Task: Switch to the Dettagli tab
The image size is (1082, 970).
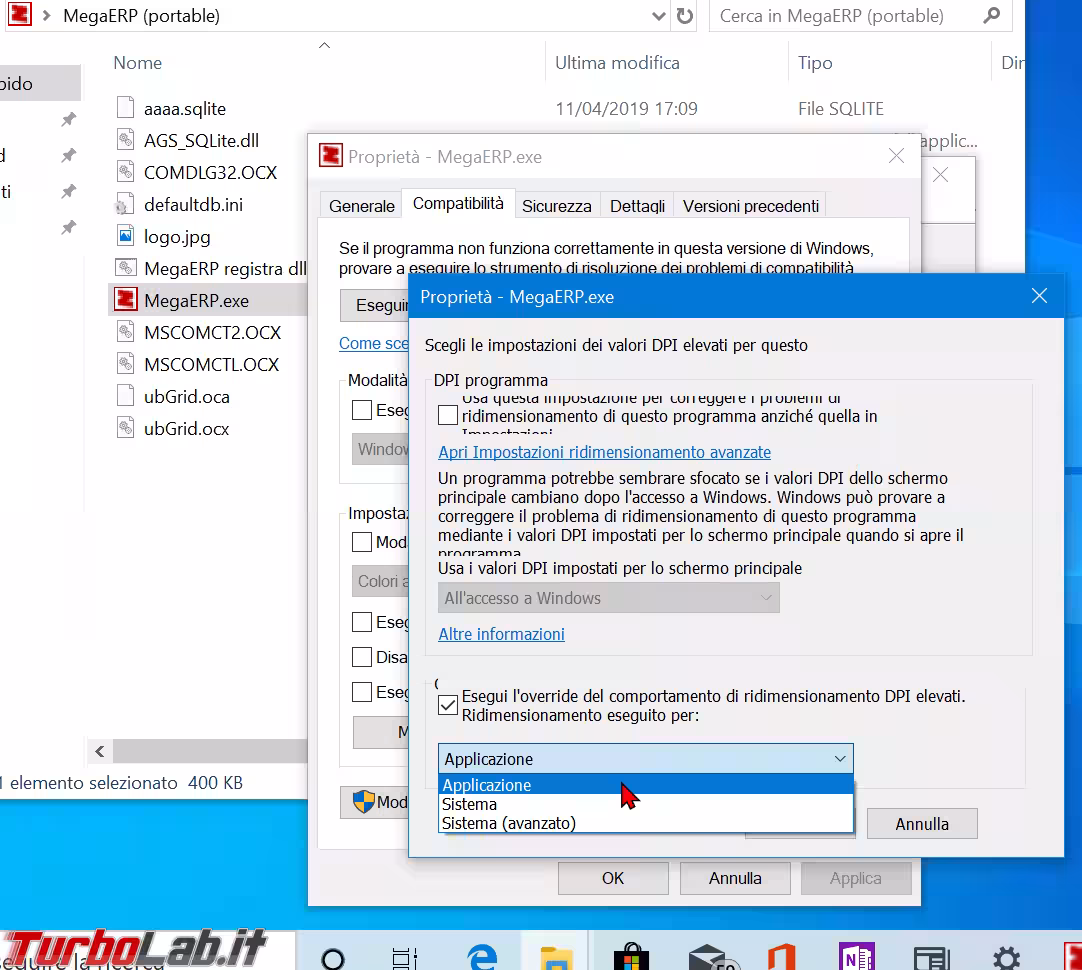Action: tap(637, 206)
